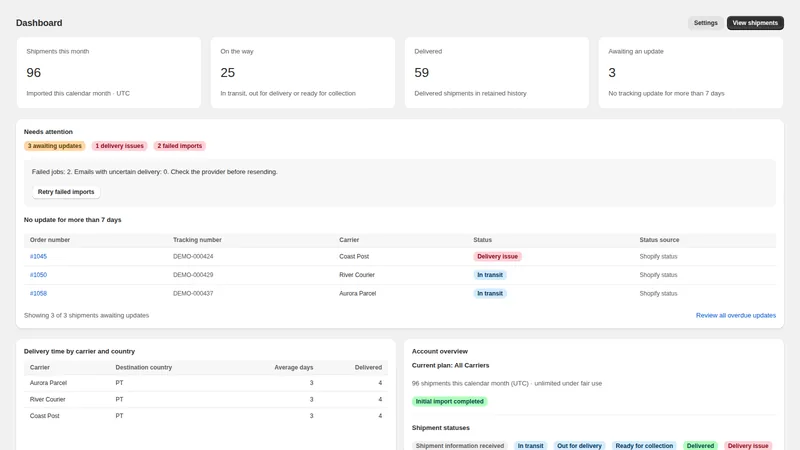This screenshot has width=800, height=450.
Task: Click the Status source column header
Action: point(659,240)
